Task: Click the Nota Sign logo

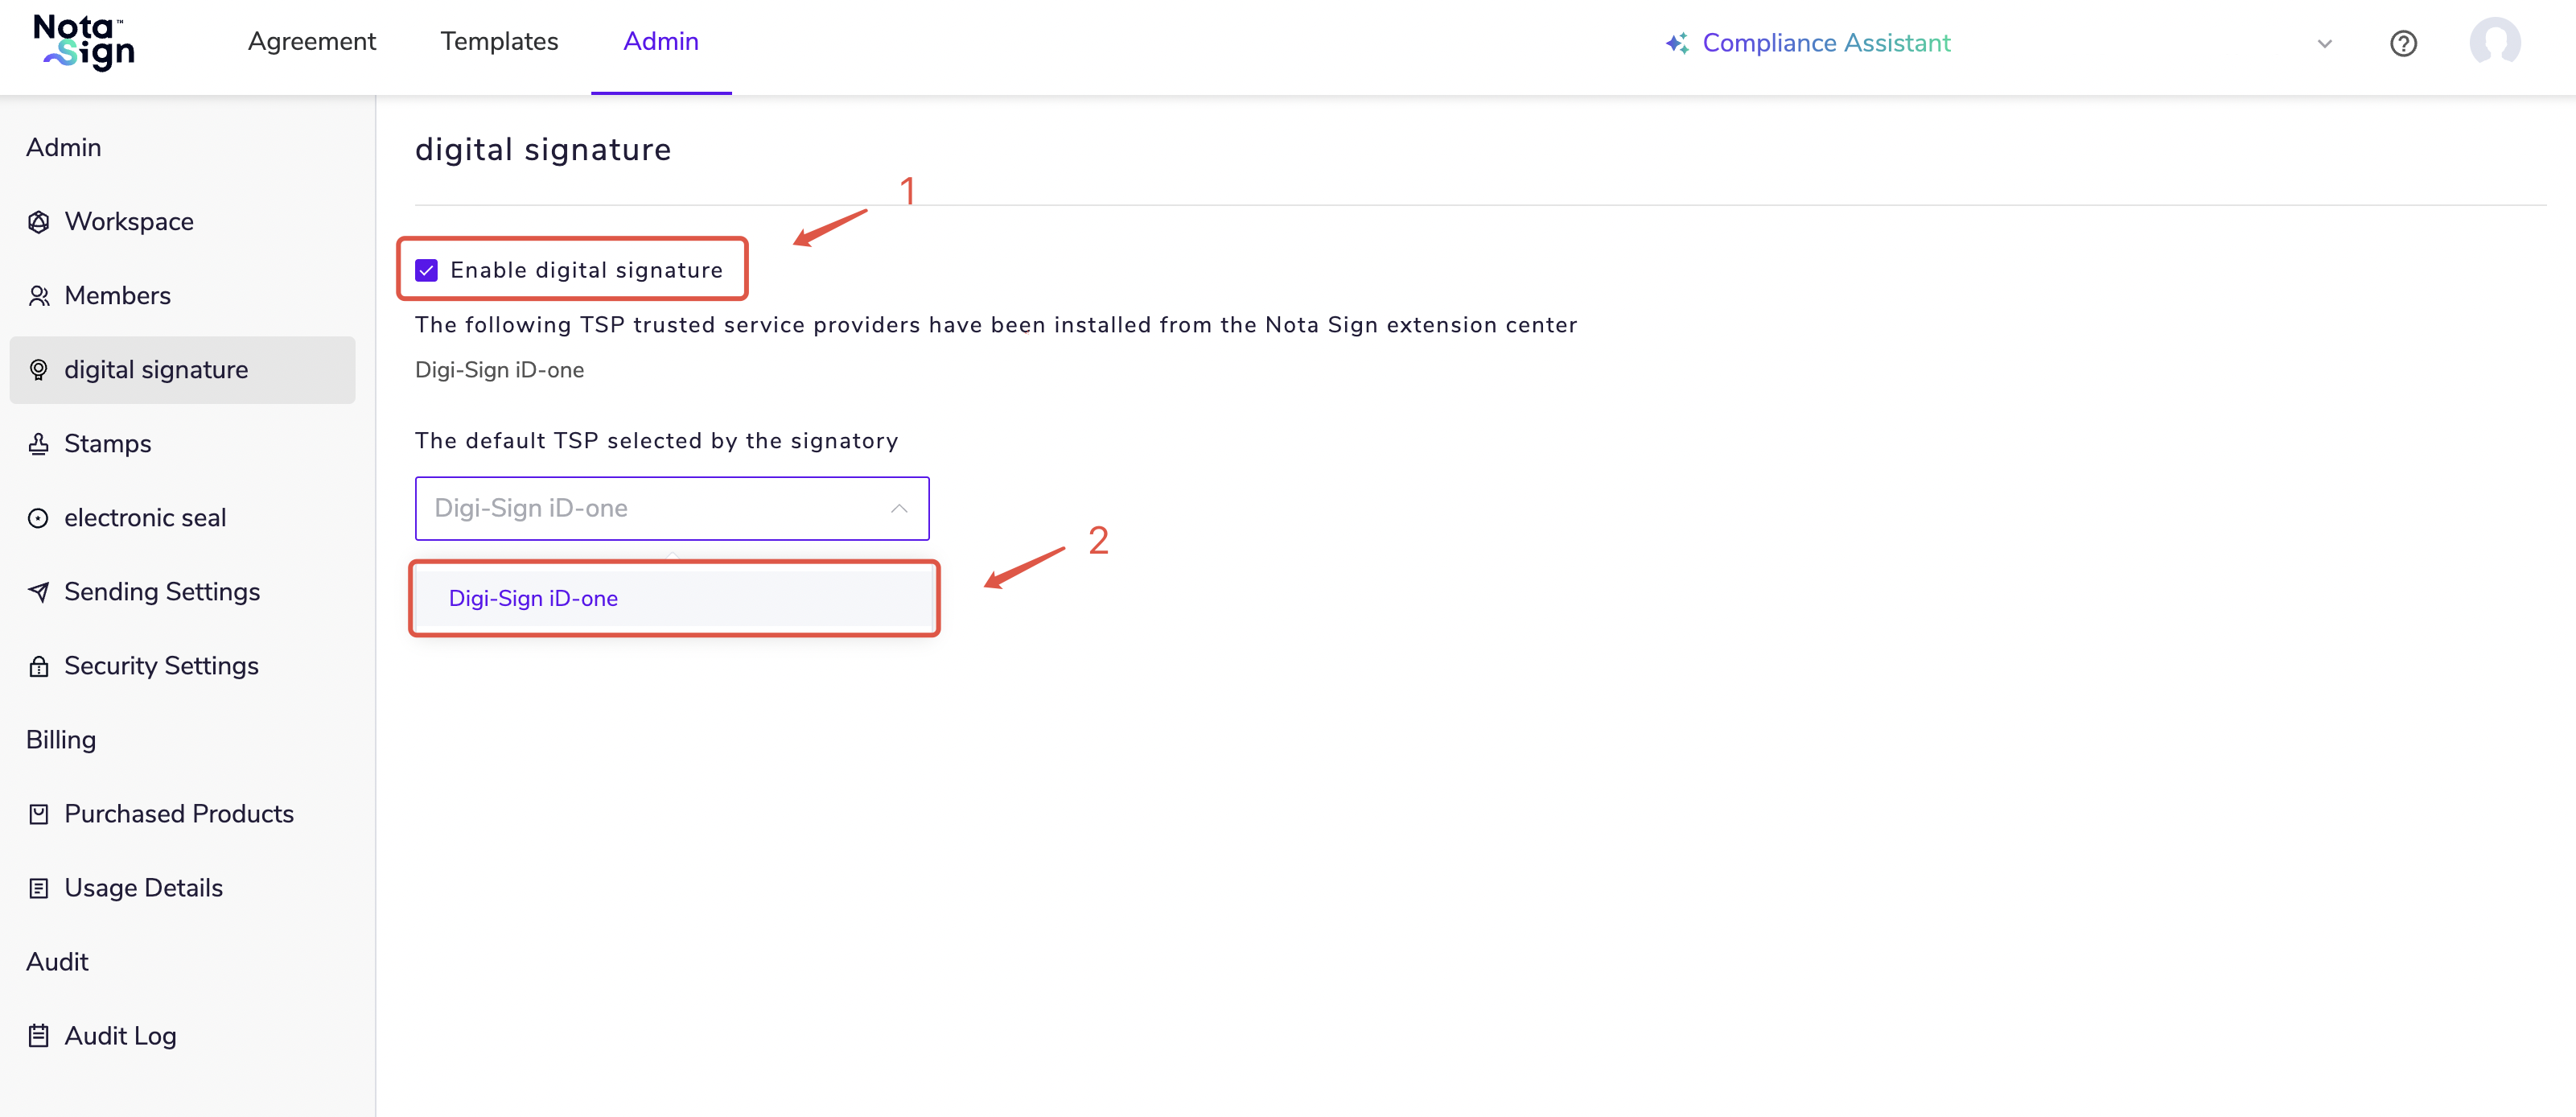Action: tap(84, 43)
